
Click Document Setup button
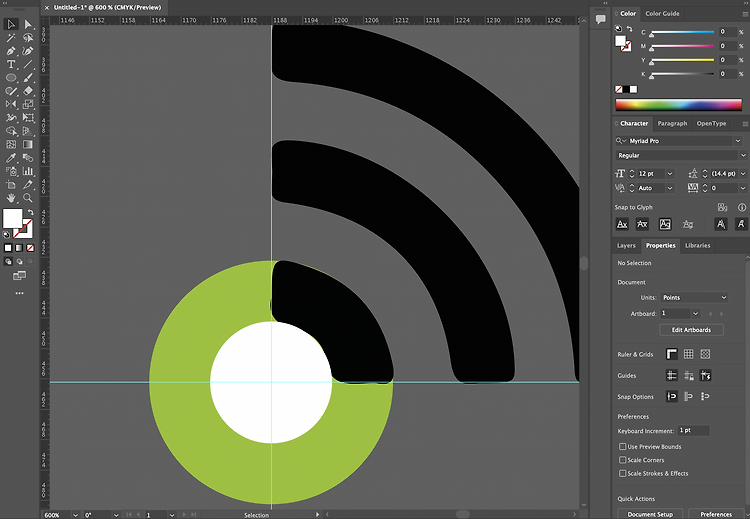650,514
